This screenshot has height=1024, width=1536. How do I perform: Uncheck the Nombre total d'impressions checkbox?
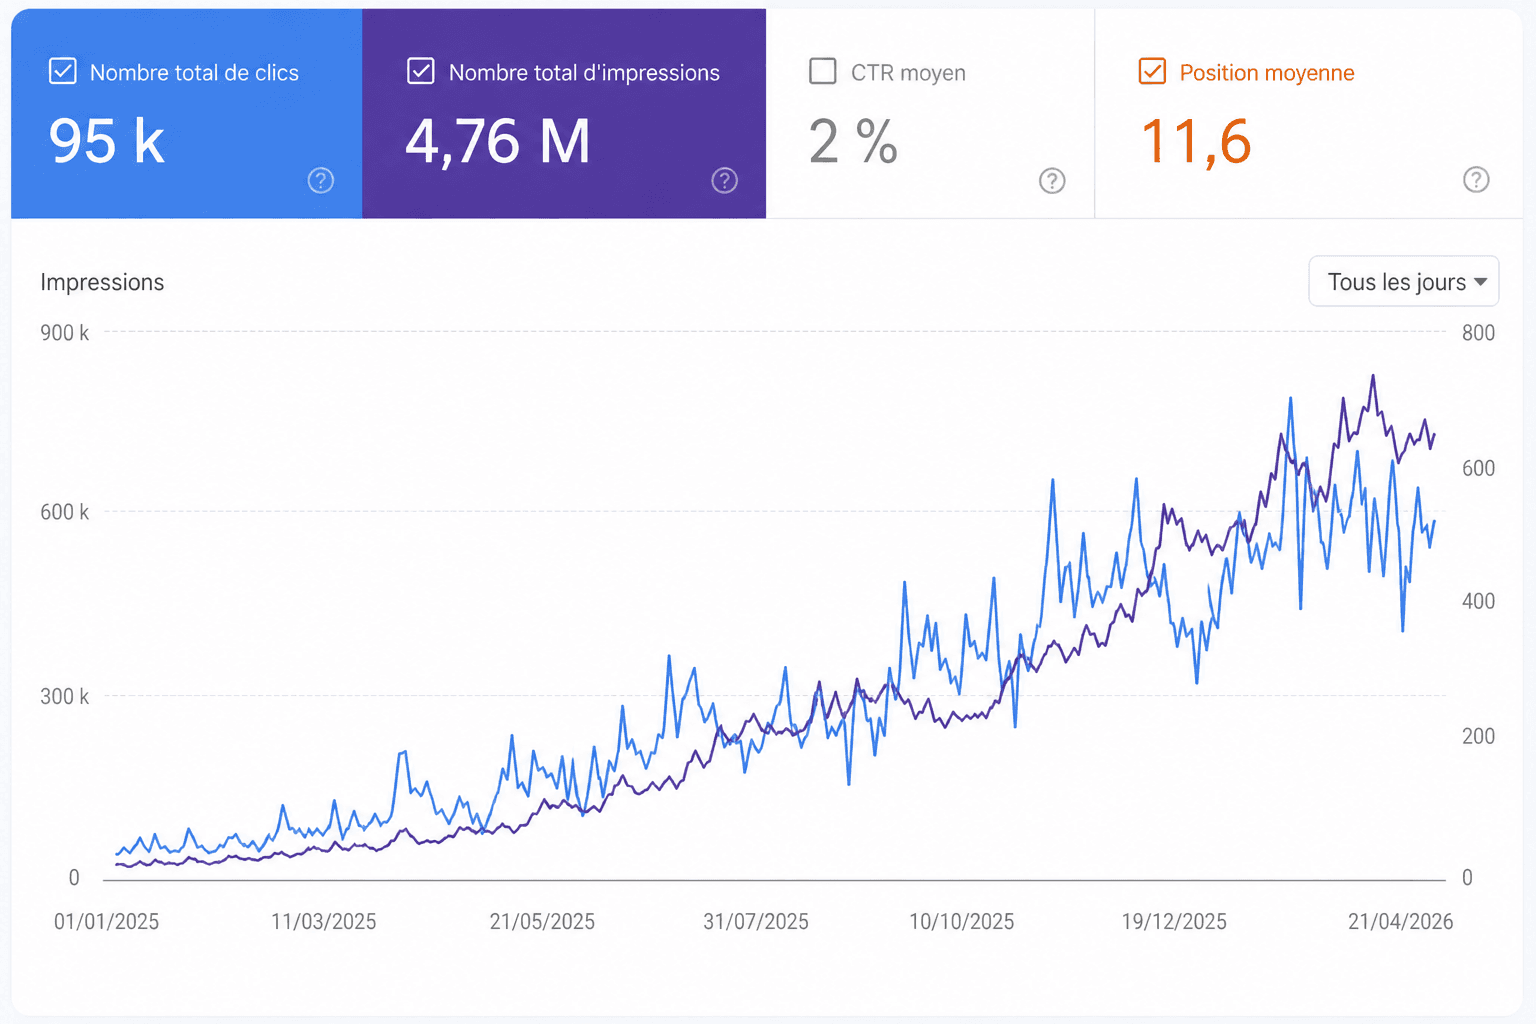pyautogui.click(x=421, y=71)
